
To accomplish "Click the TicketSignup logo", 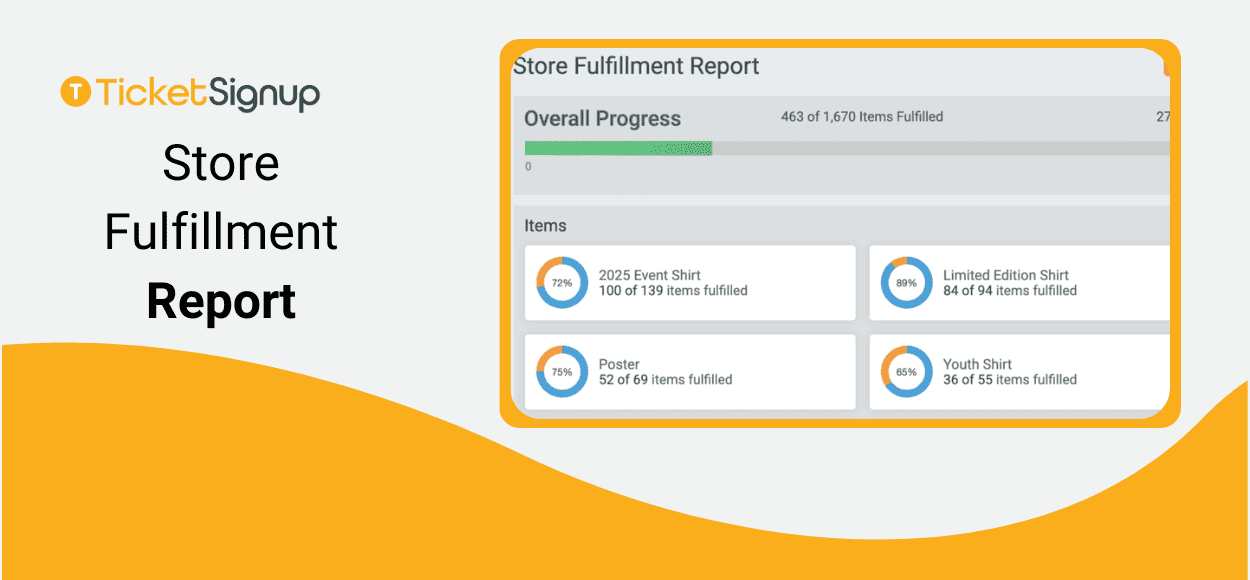I will [x=190, y=93].
